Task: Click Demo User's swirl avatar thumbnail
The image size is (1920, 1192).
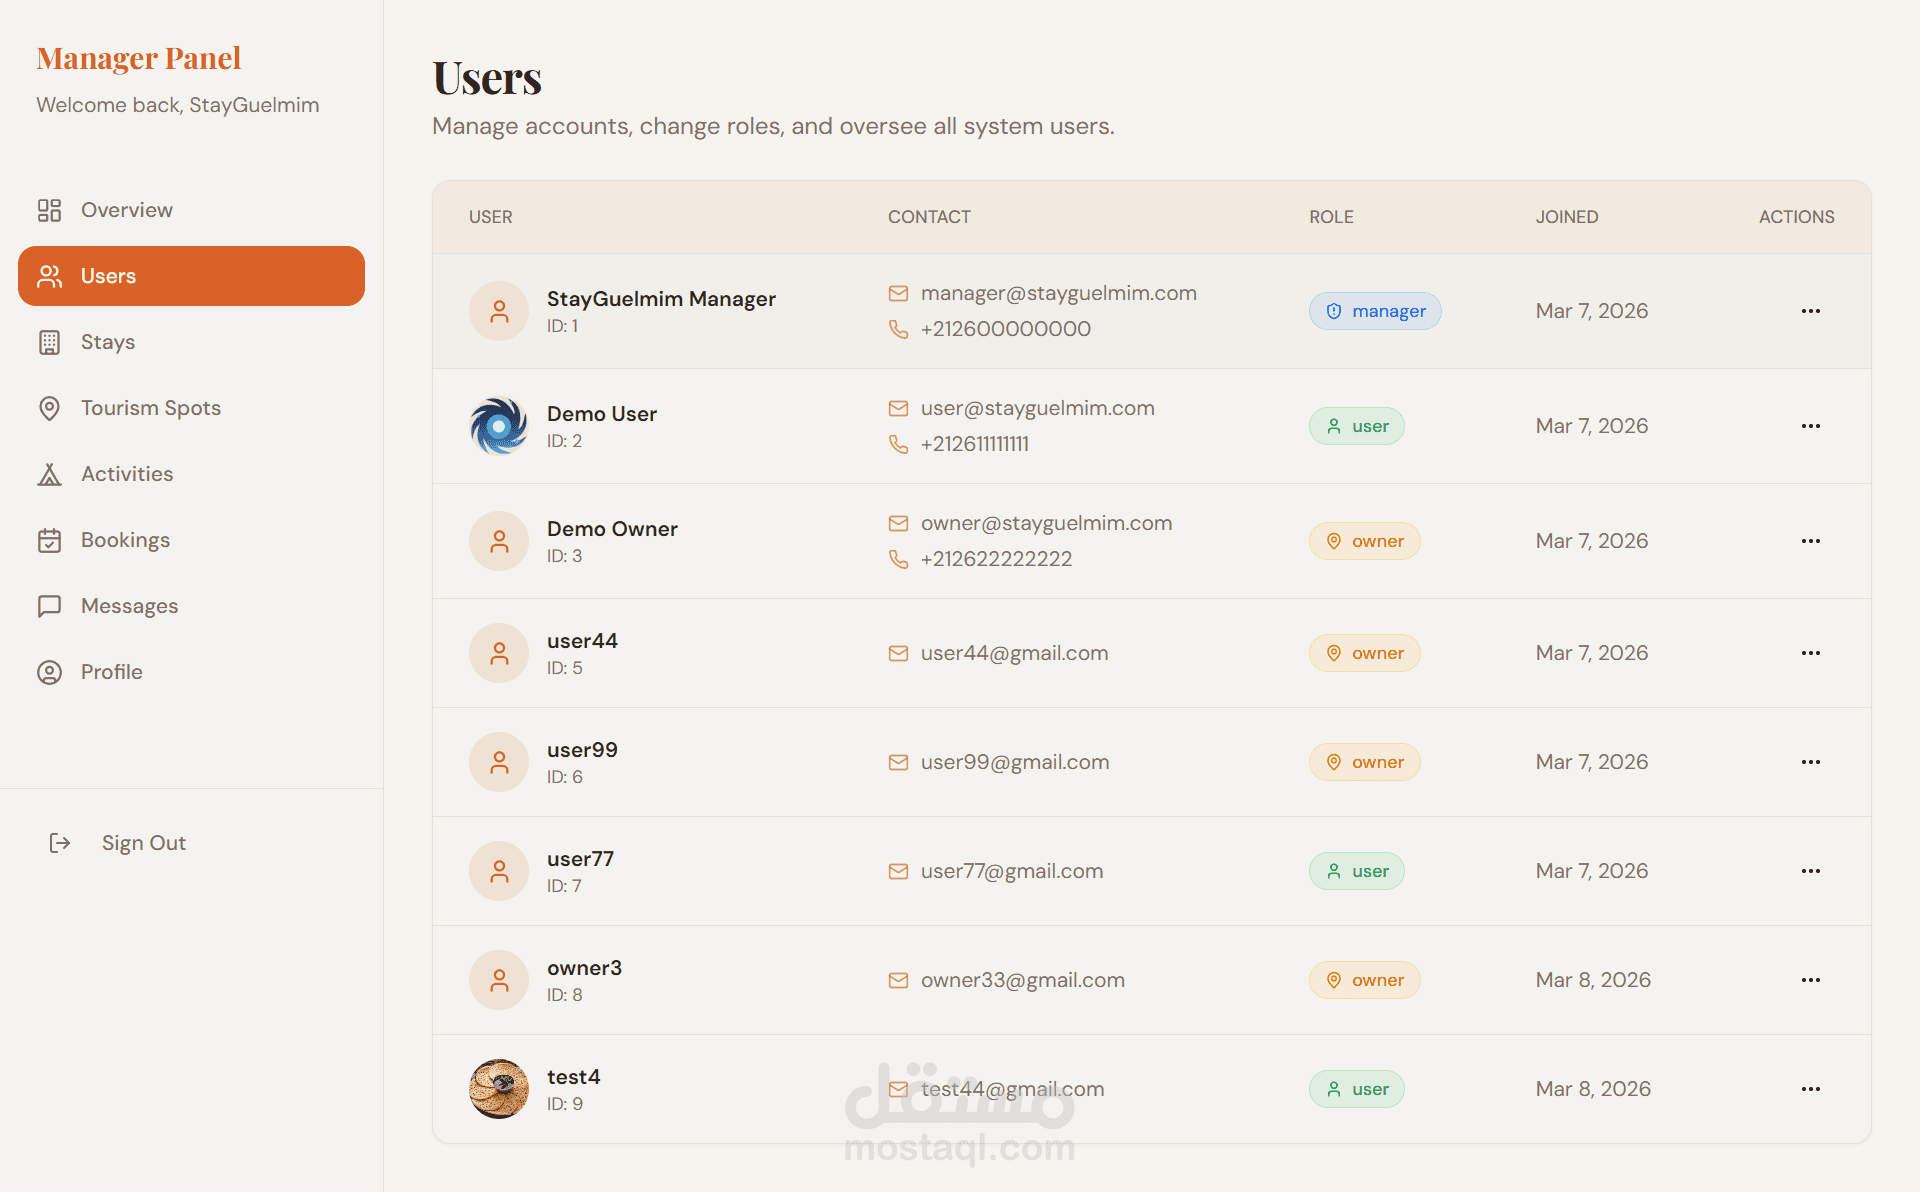Action: [x=498, y=426]
